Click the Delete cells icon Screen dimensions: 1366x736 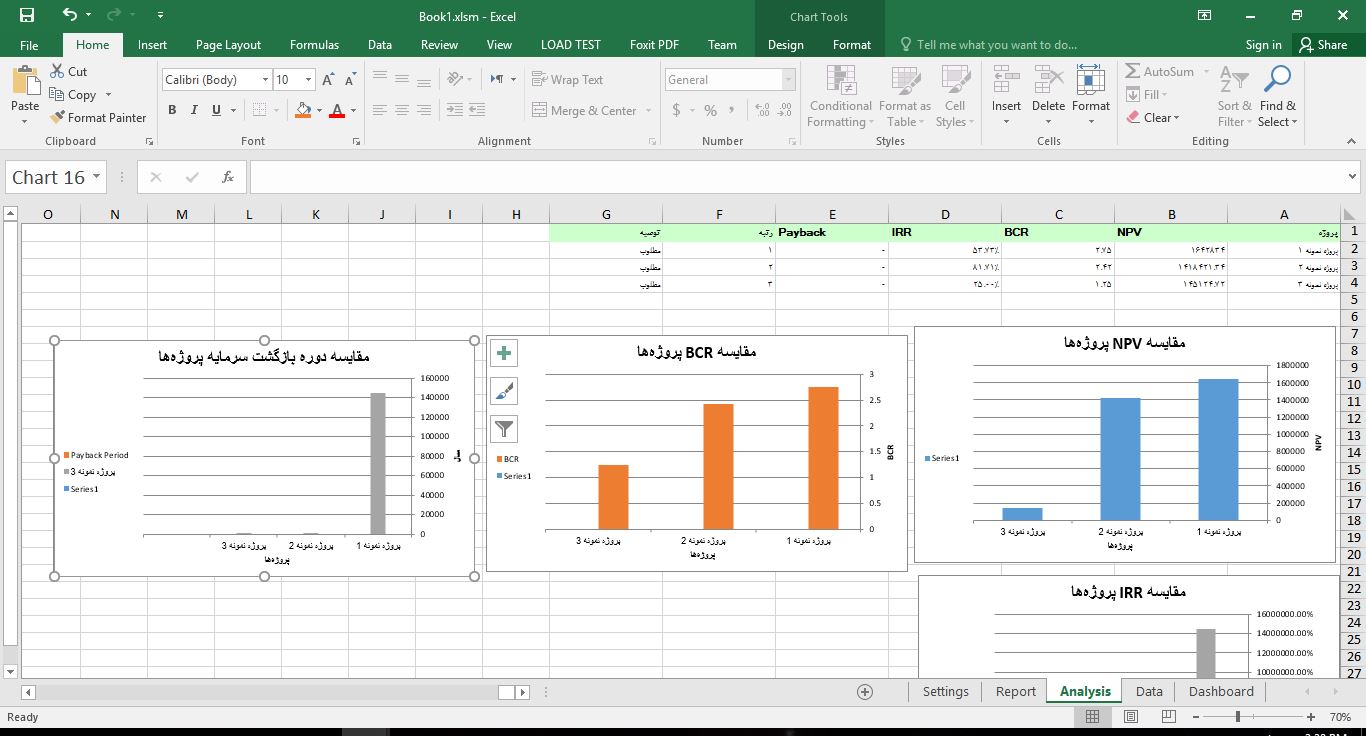coord(1048,81)
